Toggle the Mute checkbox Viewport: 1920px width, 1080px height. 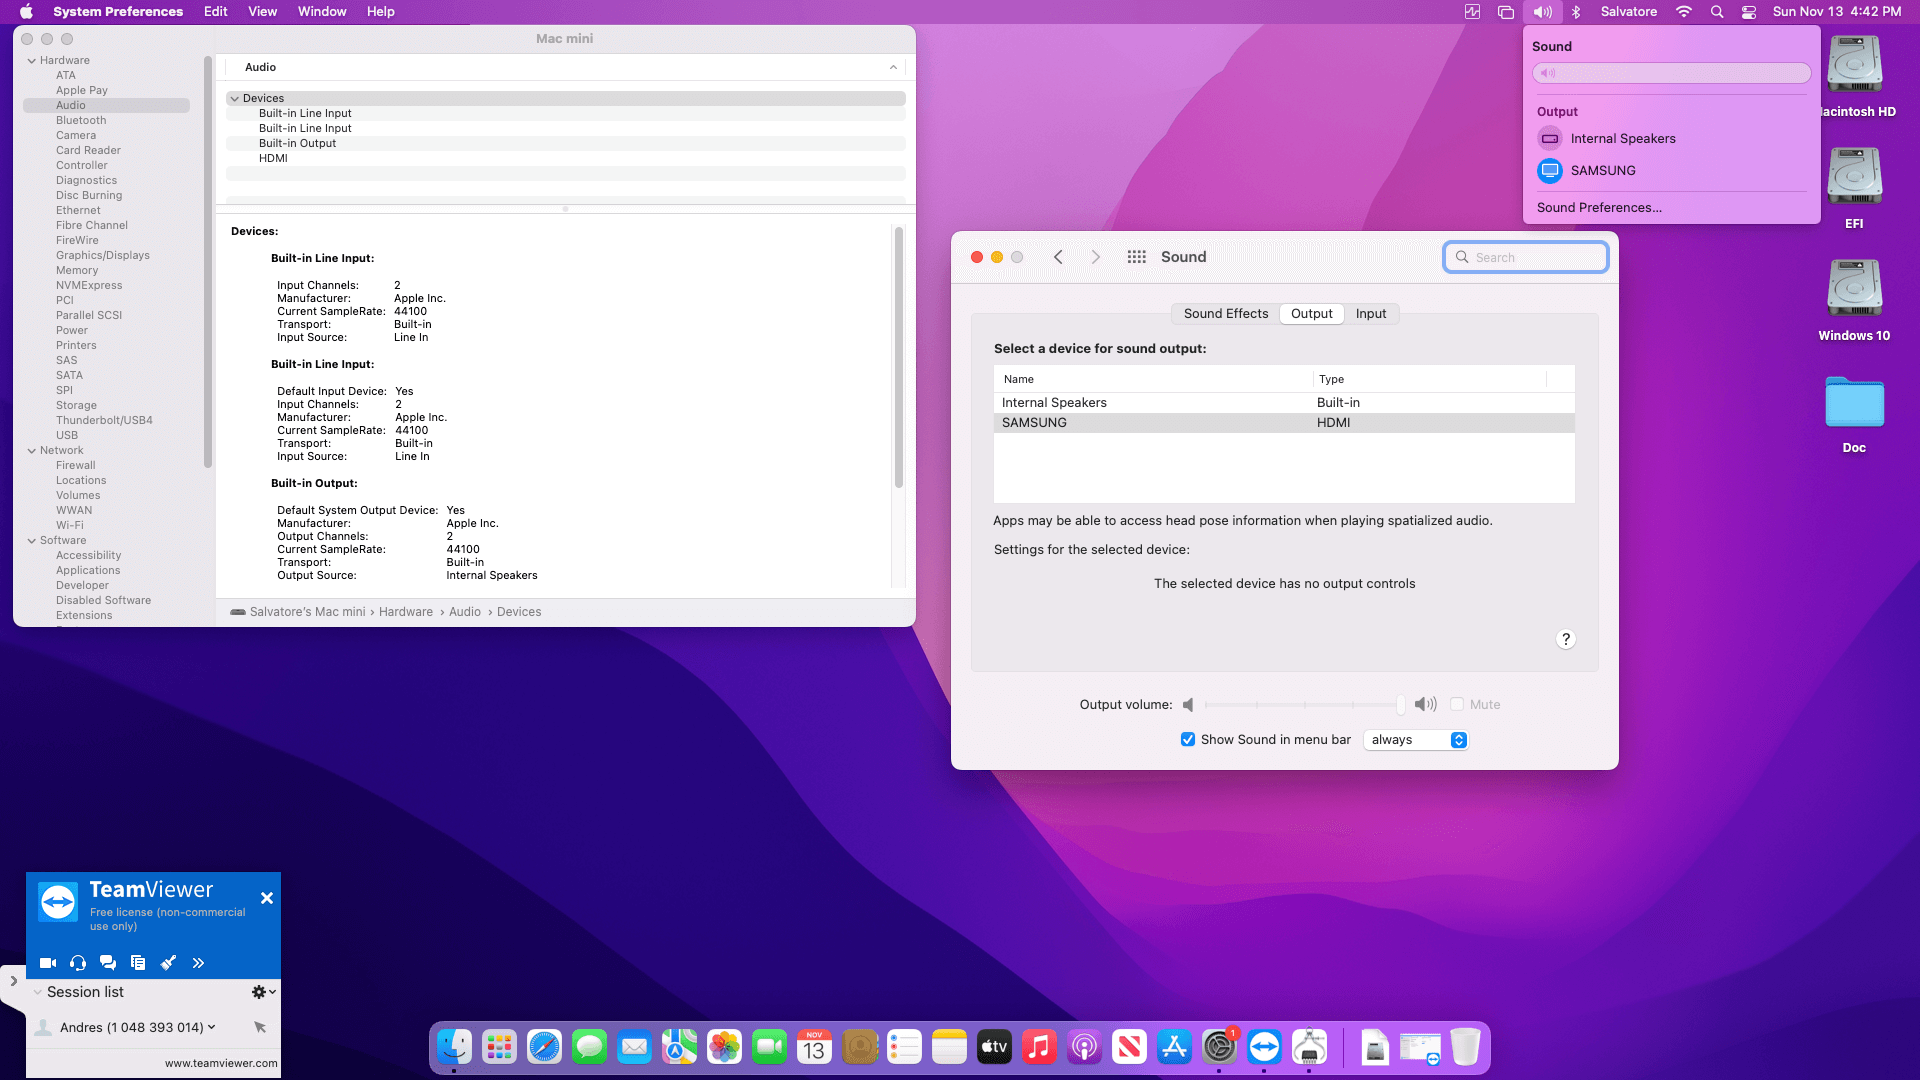(1457, 704)
